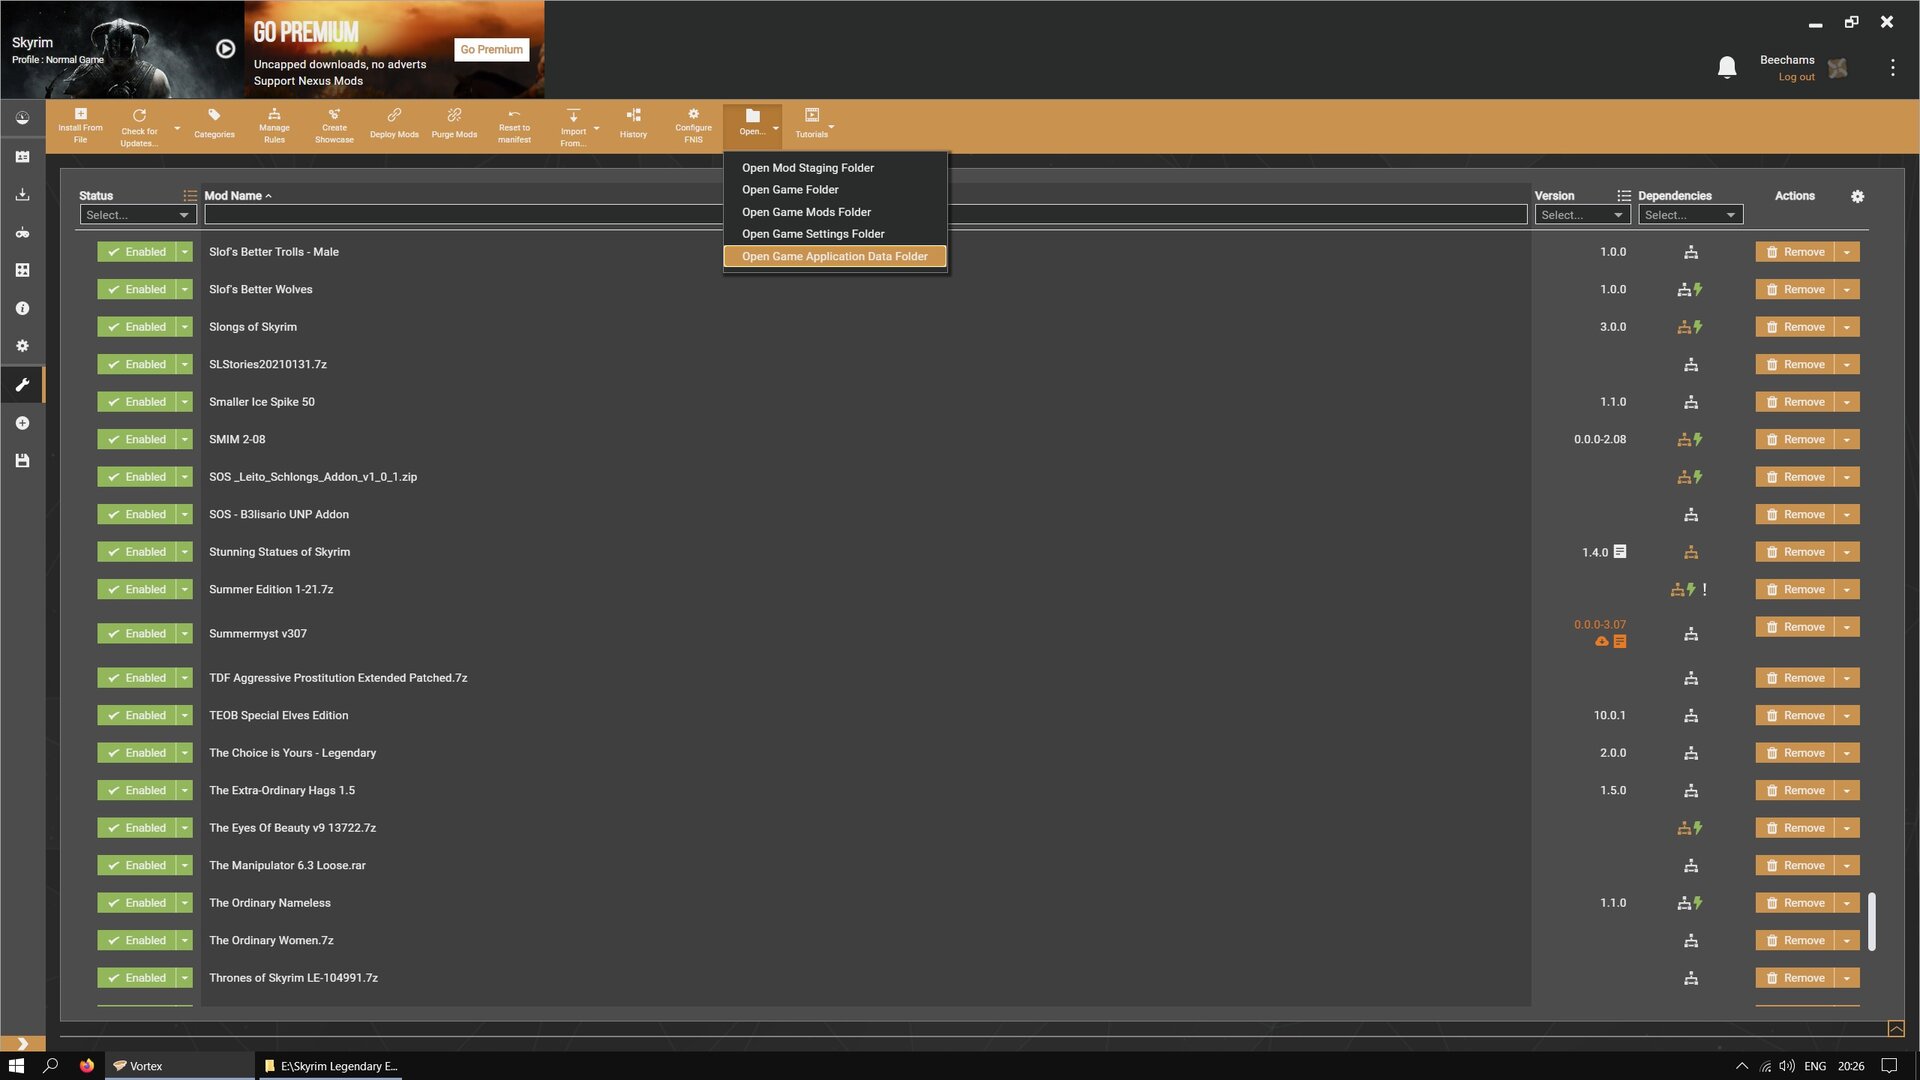
Task: Open History panel
Action: point(633,124)
